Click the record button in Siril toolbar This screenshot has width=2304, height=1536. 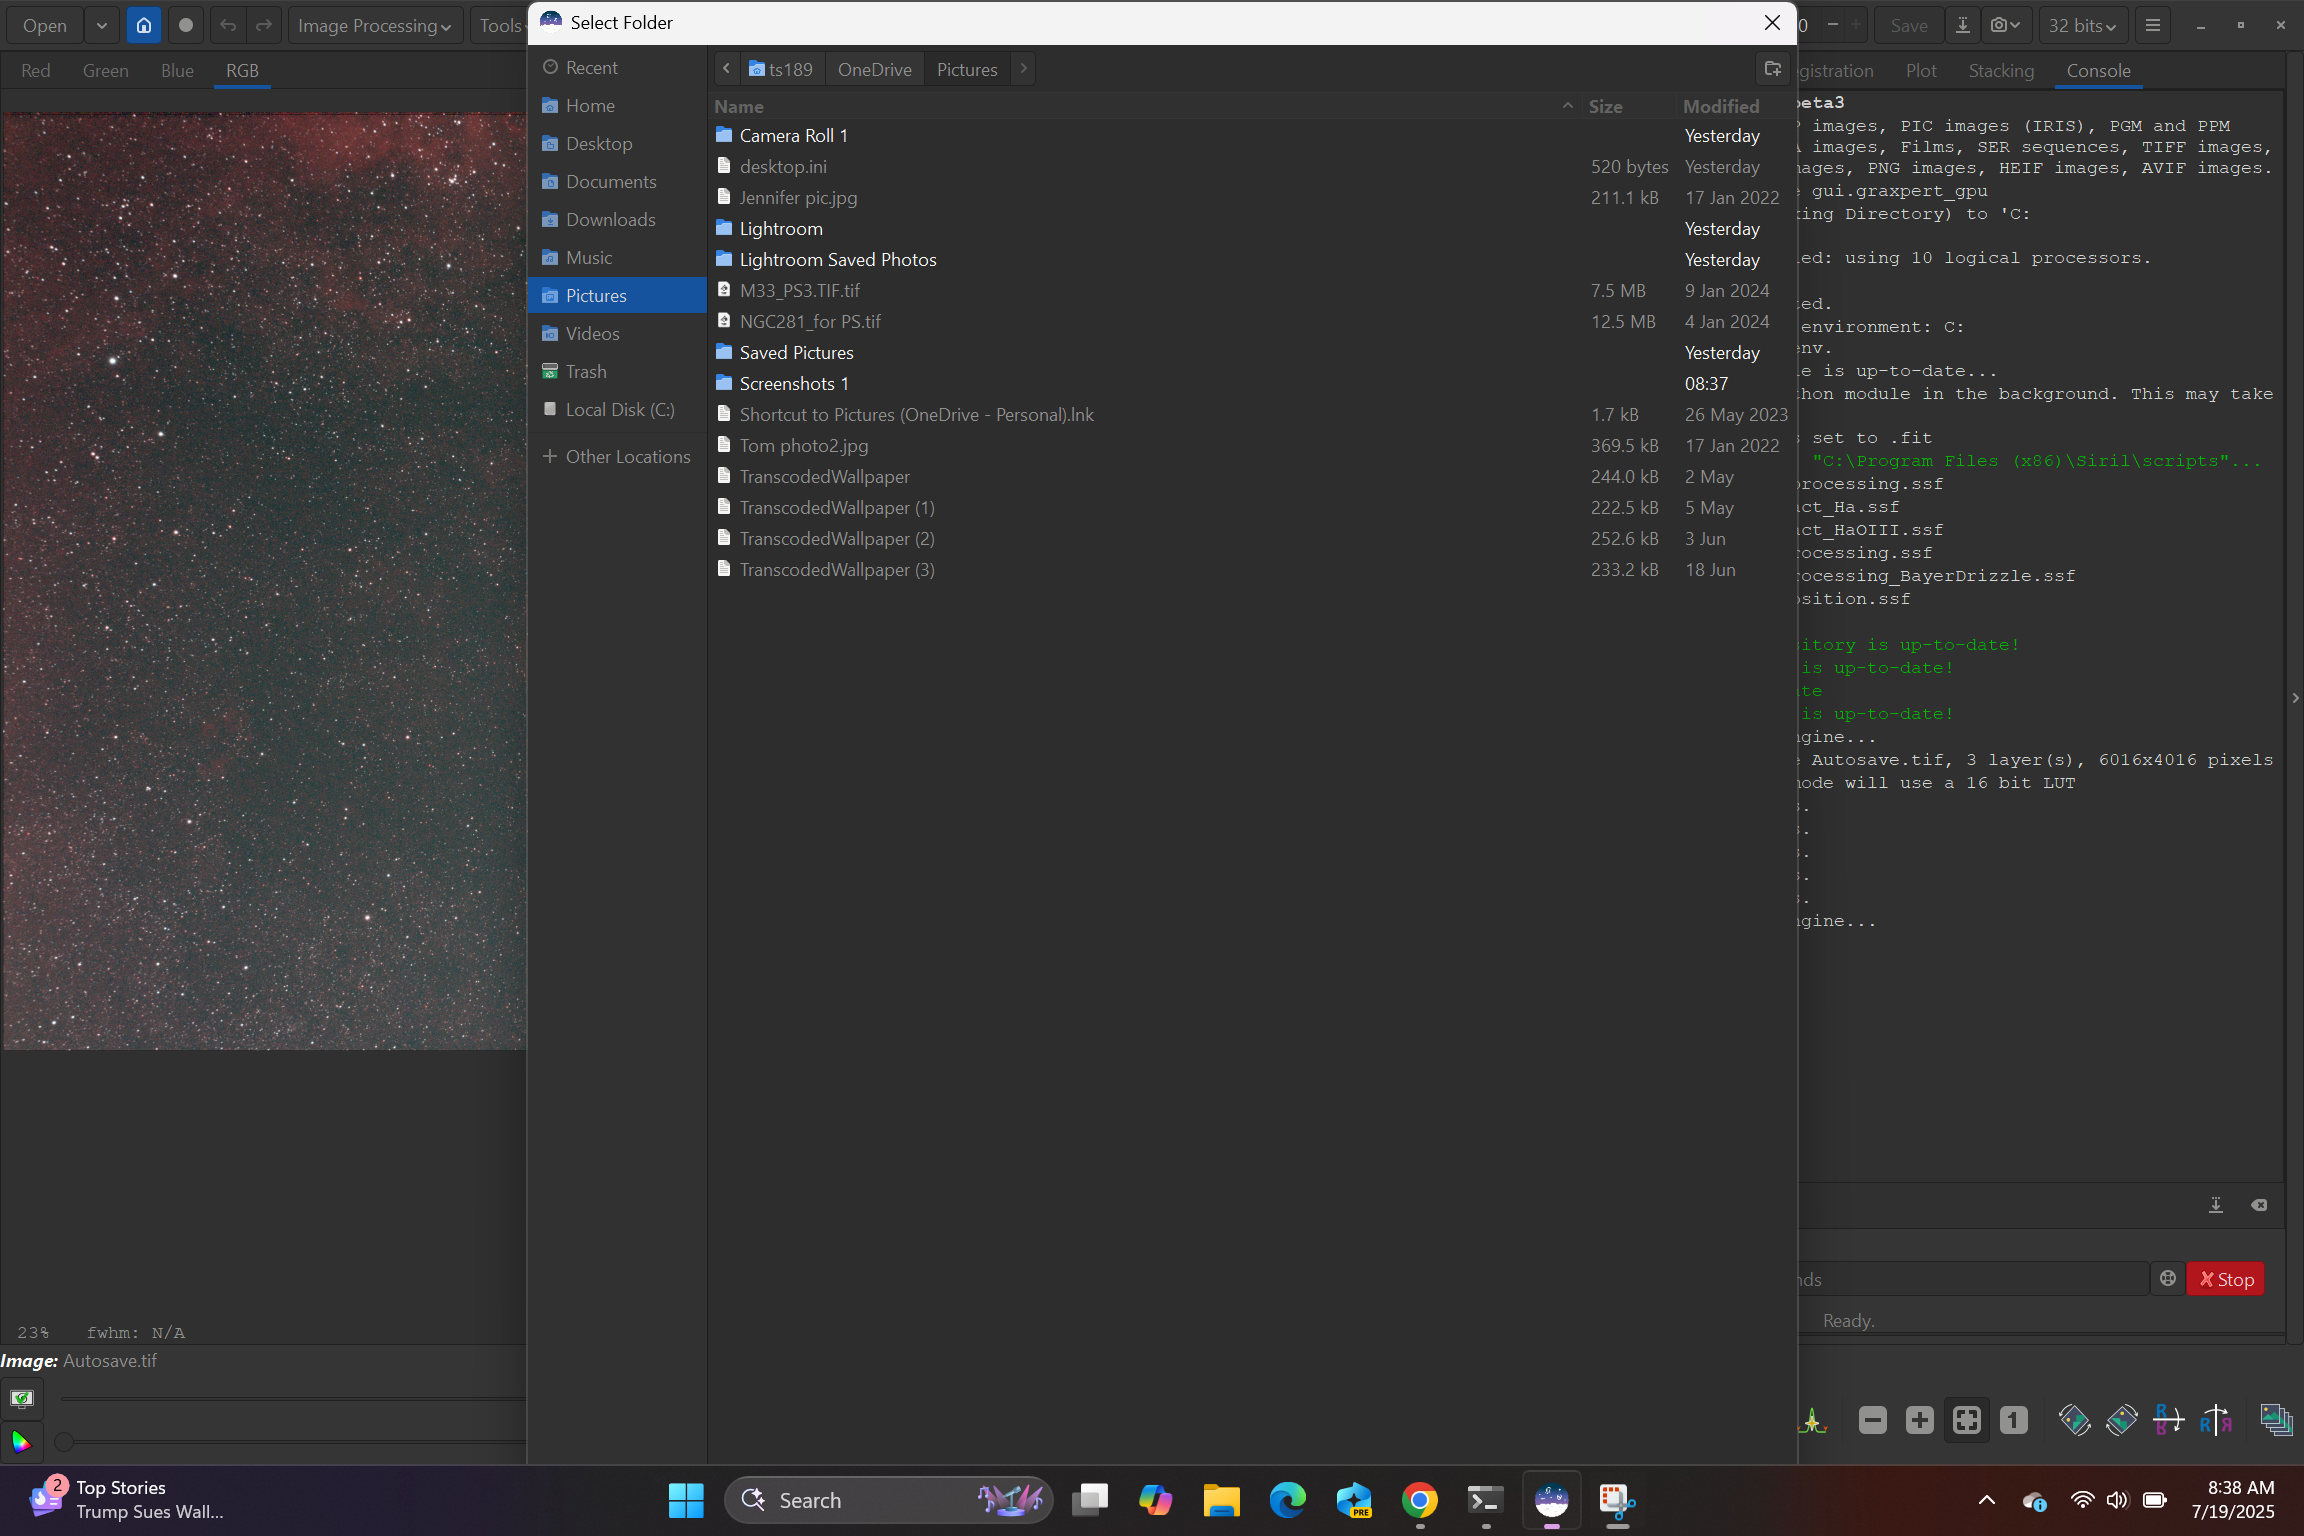[x=185, y=25]
